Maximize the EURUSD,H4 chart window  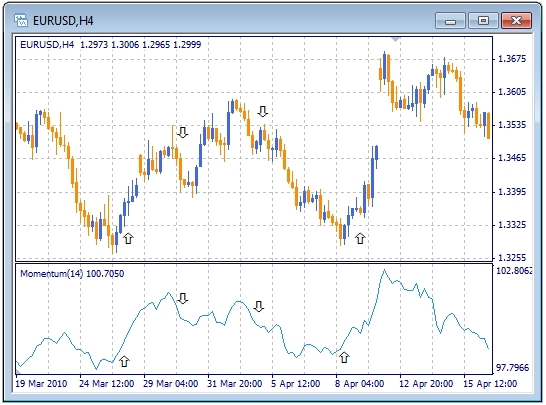(x=483, y=21)
